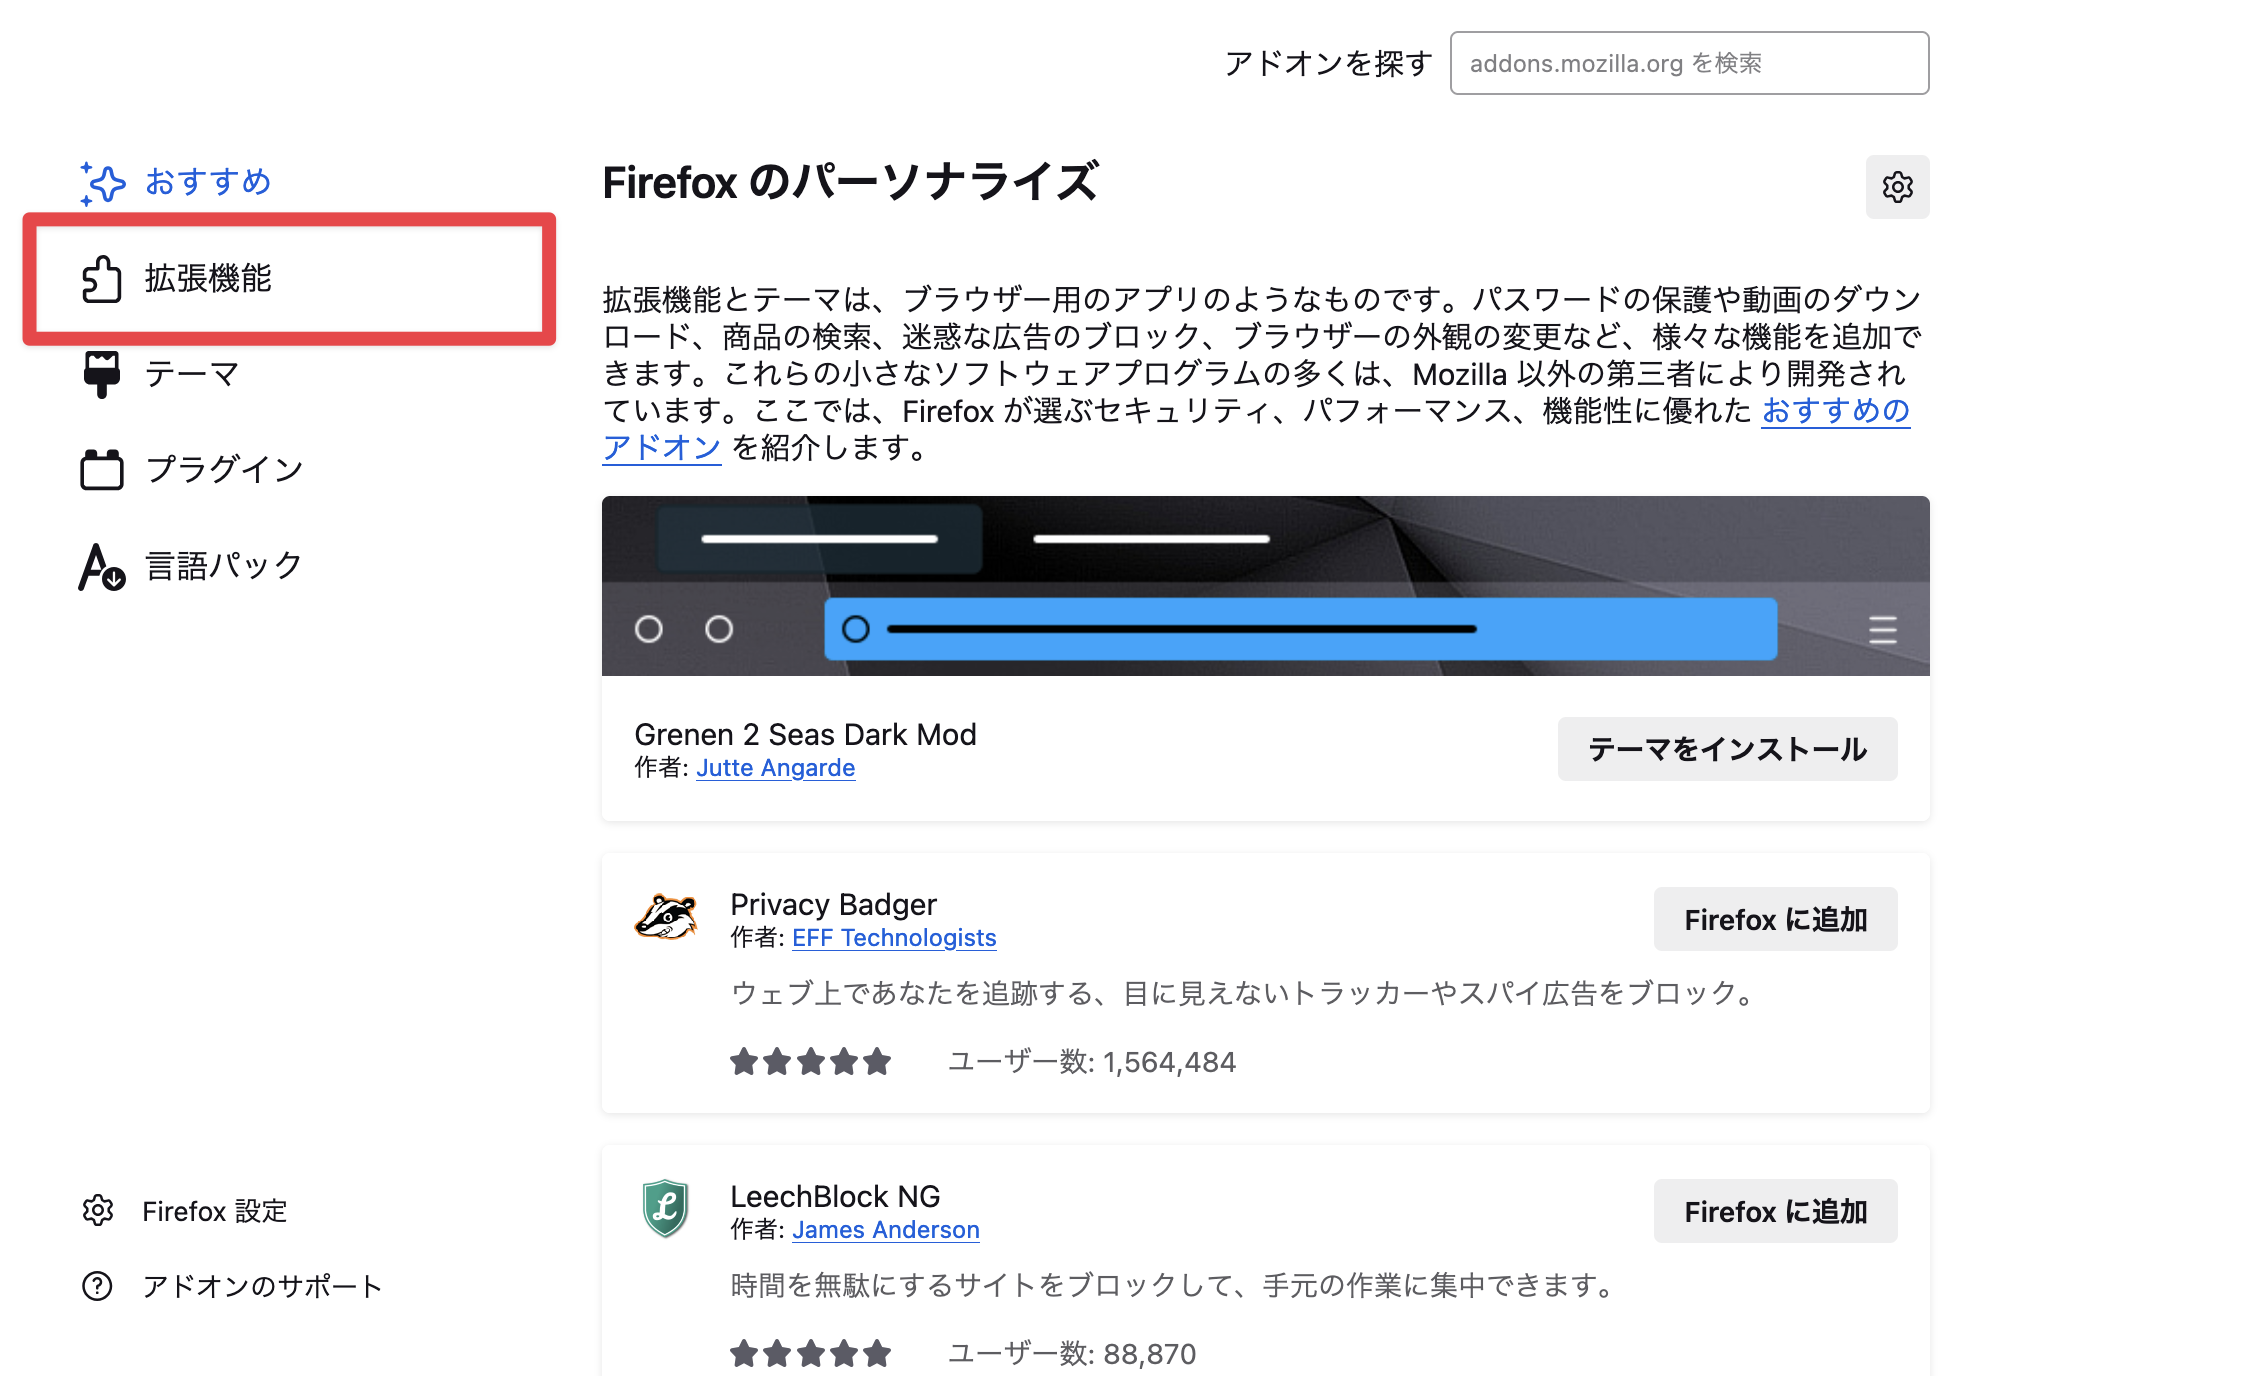Add LeechBlock NG to Firefox
This screenshot has height=1376, width=2244.
pyautogui.click(x=1775, y=1211)
